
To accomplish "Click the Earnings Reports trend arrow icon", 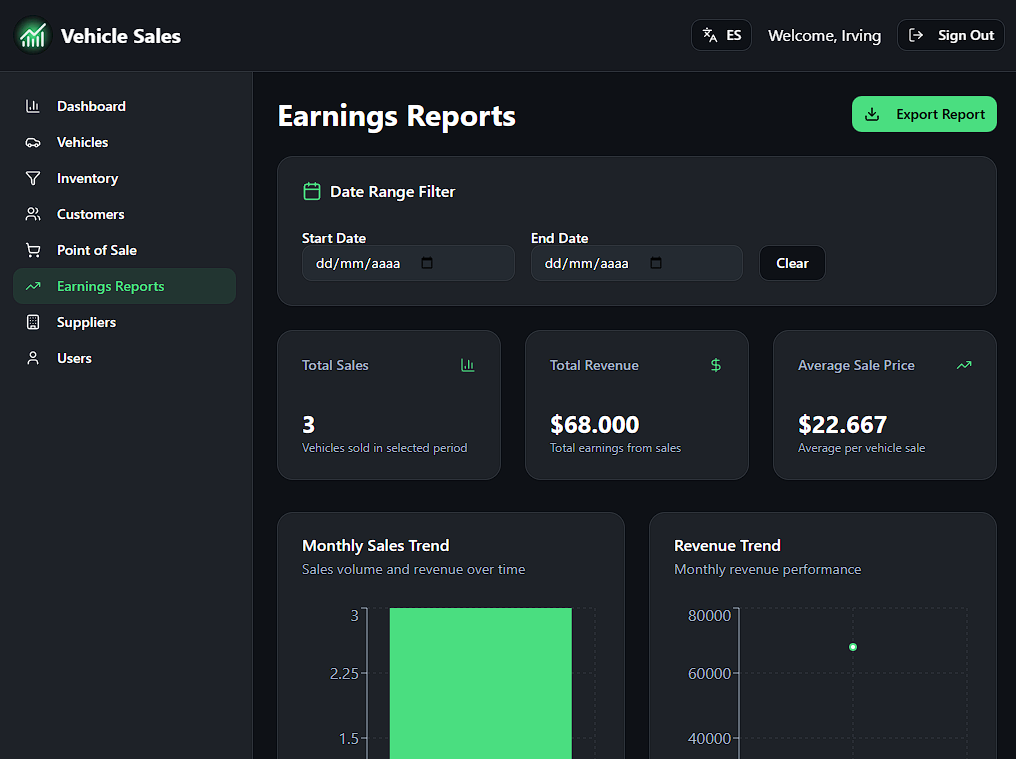I will (x=33, y=286).
